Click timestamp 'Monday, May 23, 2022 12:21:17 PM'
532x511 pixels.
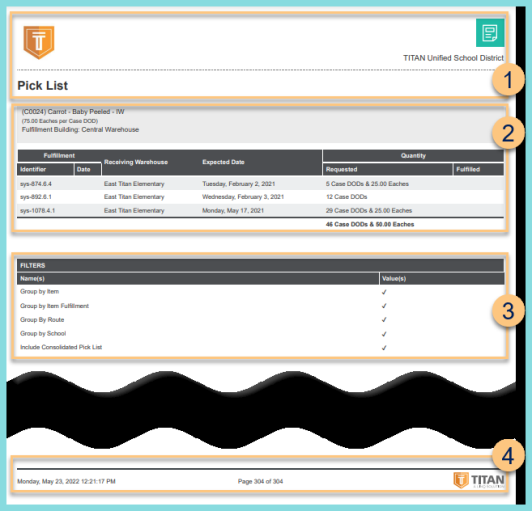click(x=66, y=481)
